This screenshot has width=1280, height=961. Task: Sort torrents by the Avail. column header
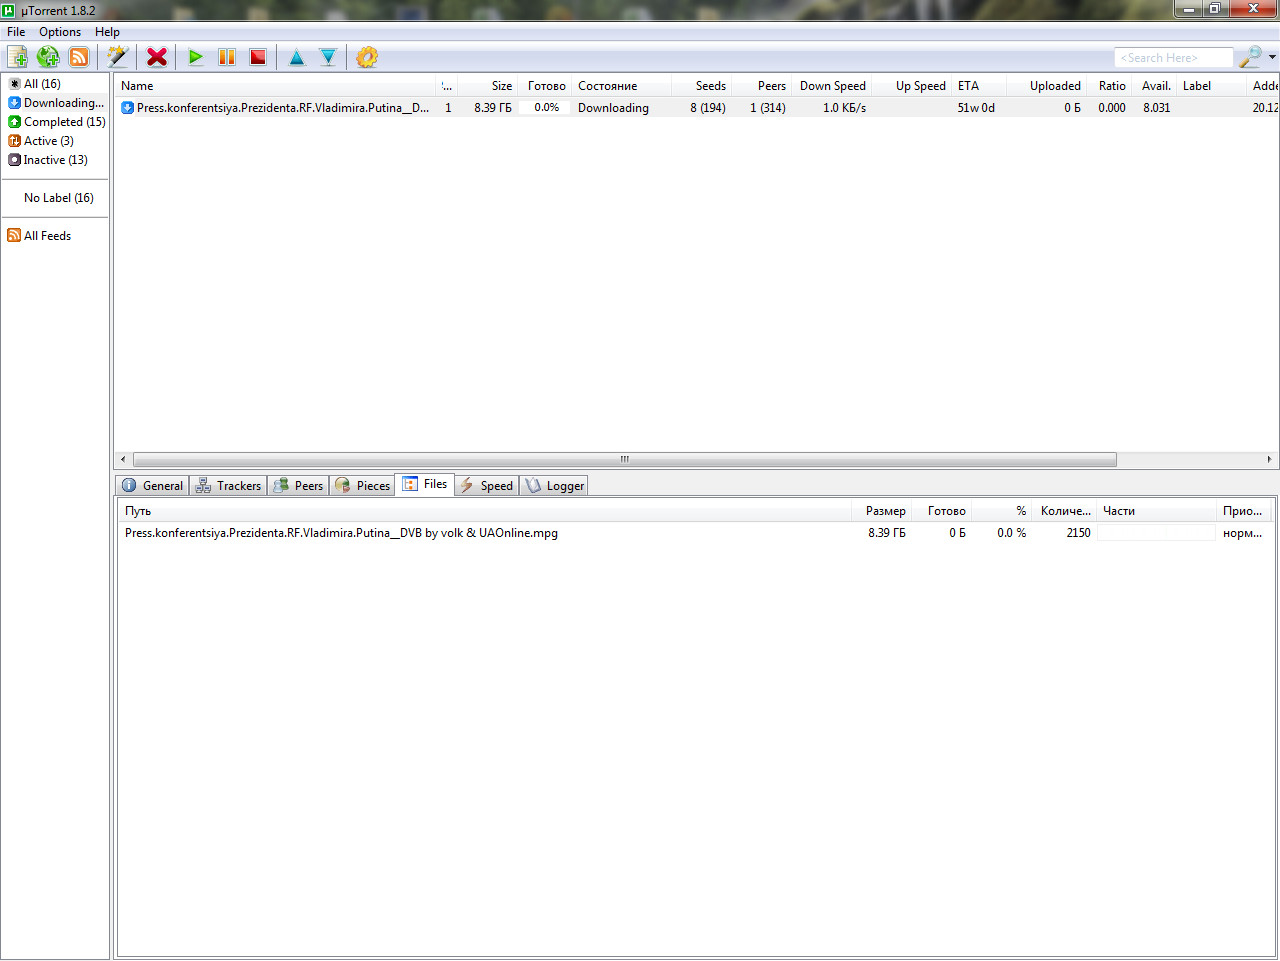click(1154, 86)
